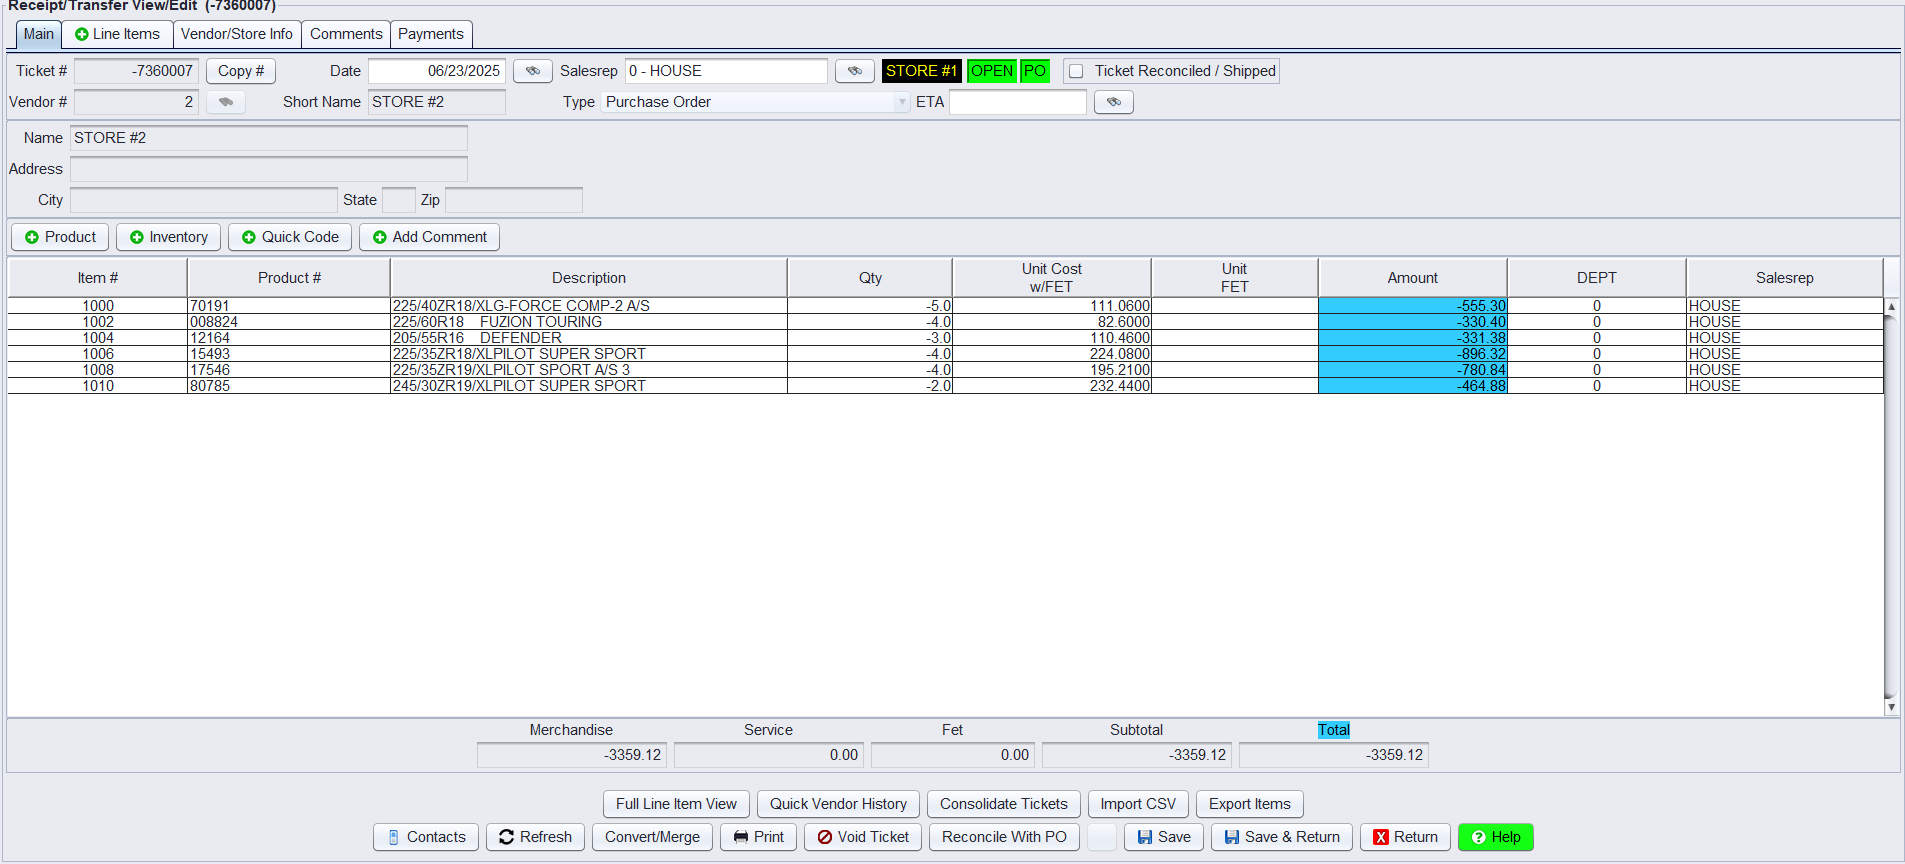Open the Payments tab
Image resolution: width=1905 pixels, height=864 pixels.
431,34
